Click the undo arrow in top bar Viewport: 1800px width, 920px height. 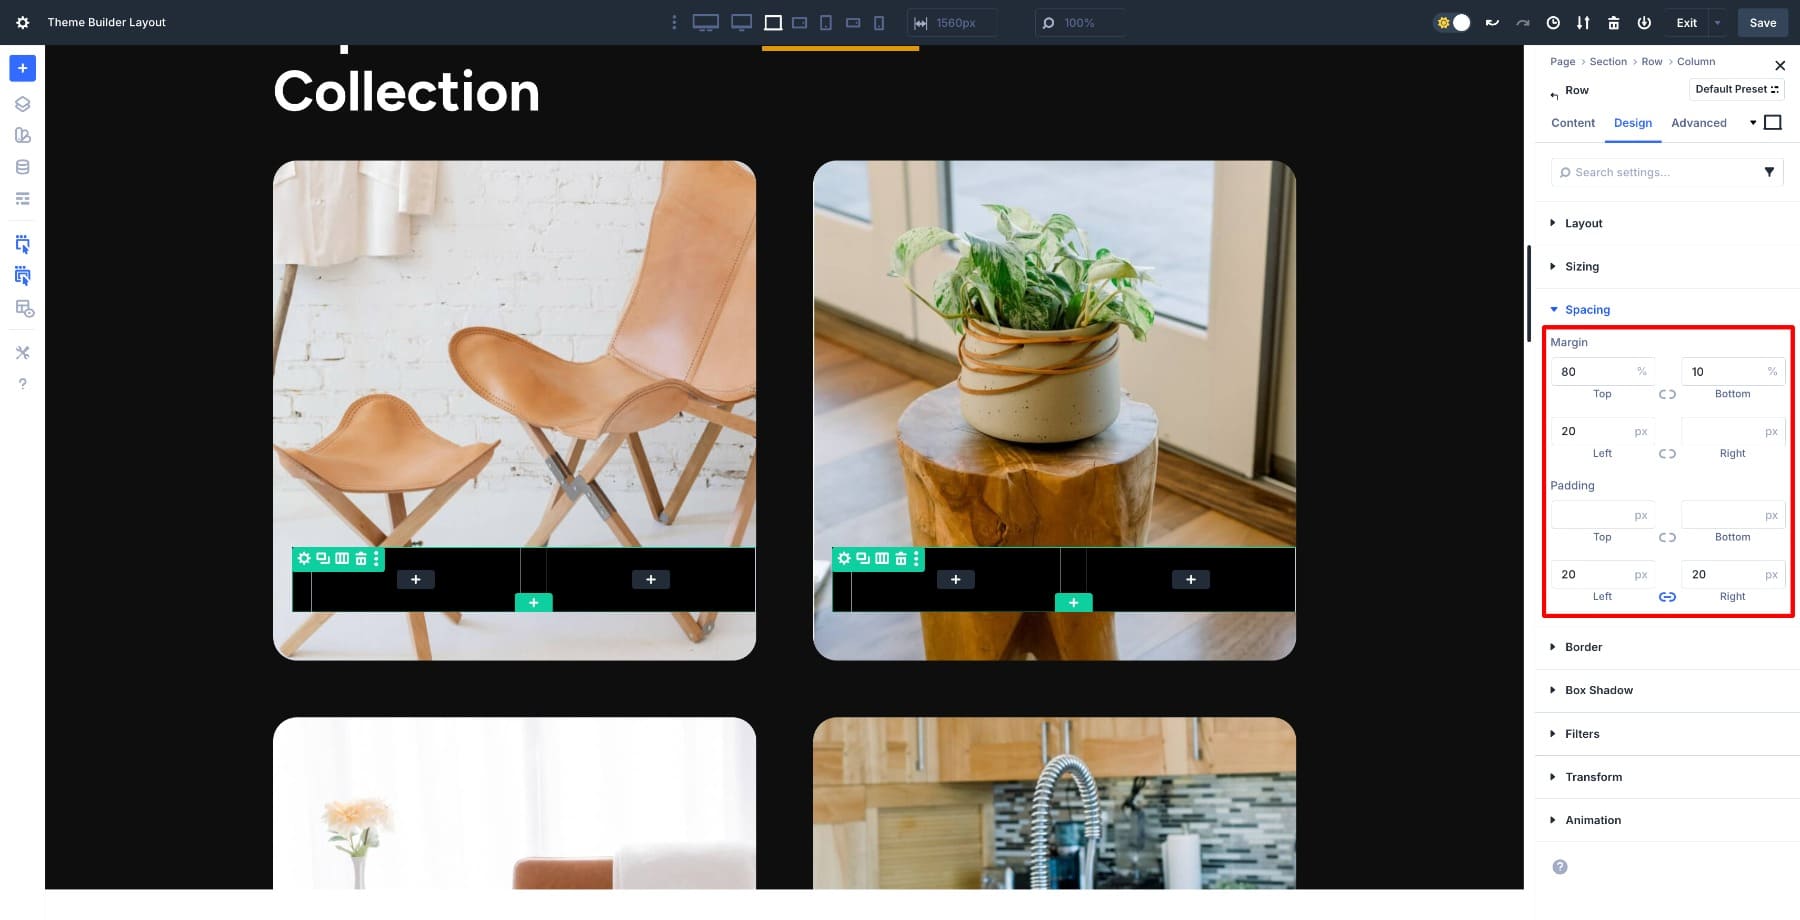(x=1492, y=23)
